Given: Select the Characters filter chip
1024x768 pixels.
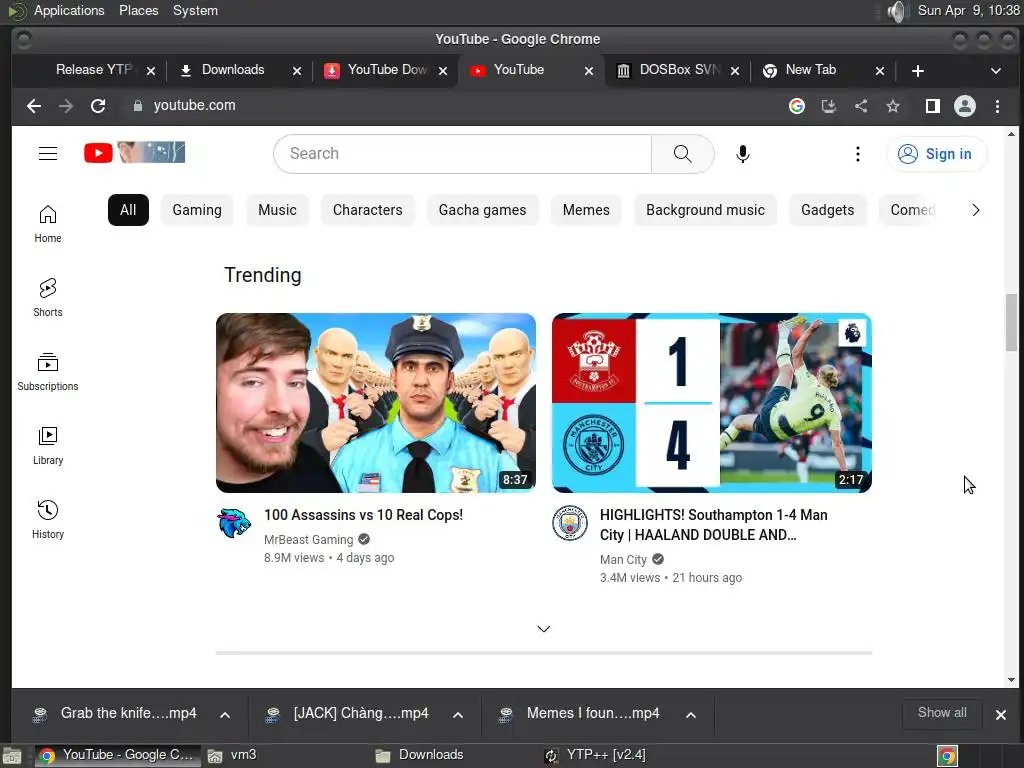Looking at the screenshot, I should point(368,210).
